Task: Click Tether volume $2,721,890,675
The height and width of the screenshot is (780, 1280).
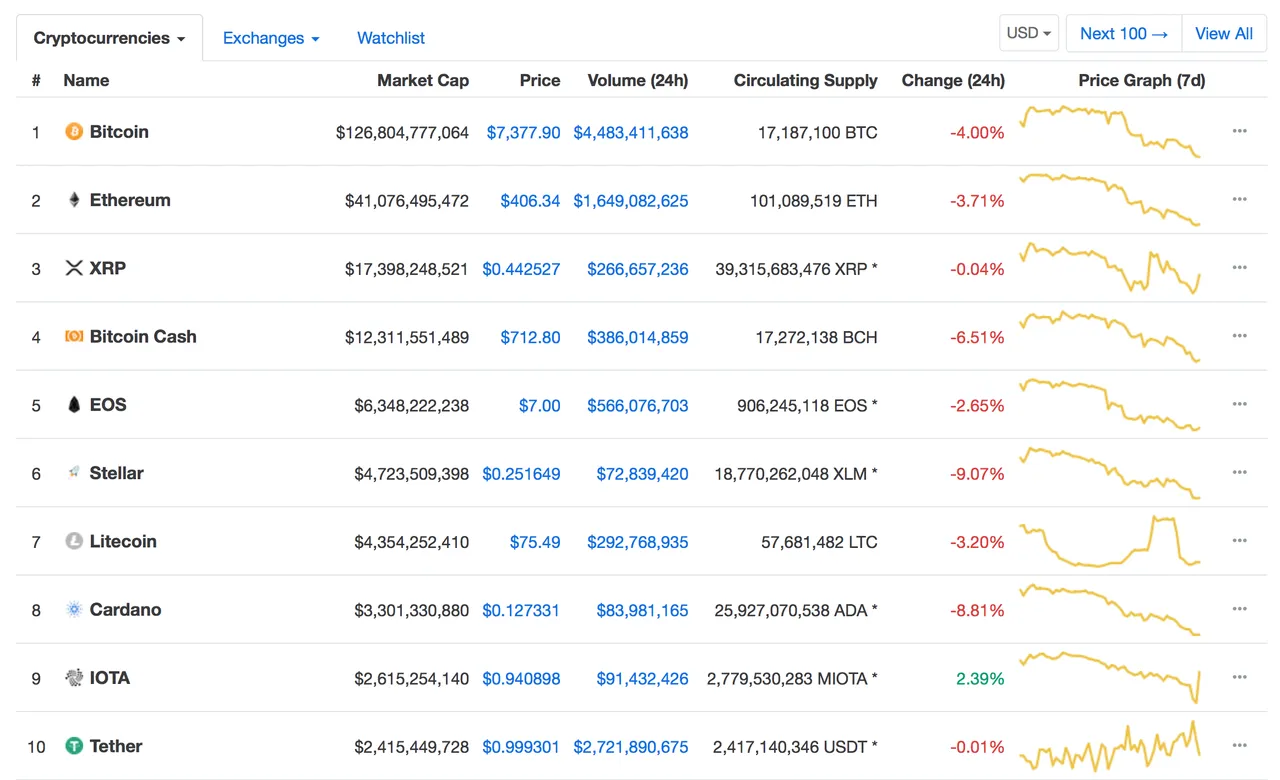Action: tap(631, 747)
